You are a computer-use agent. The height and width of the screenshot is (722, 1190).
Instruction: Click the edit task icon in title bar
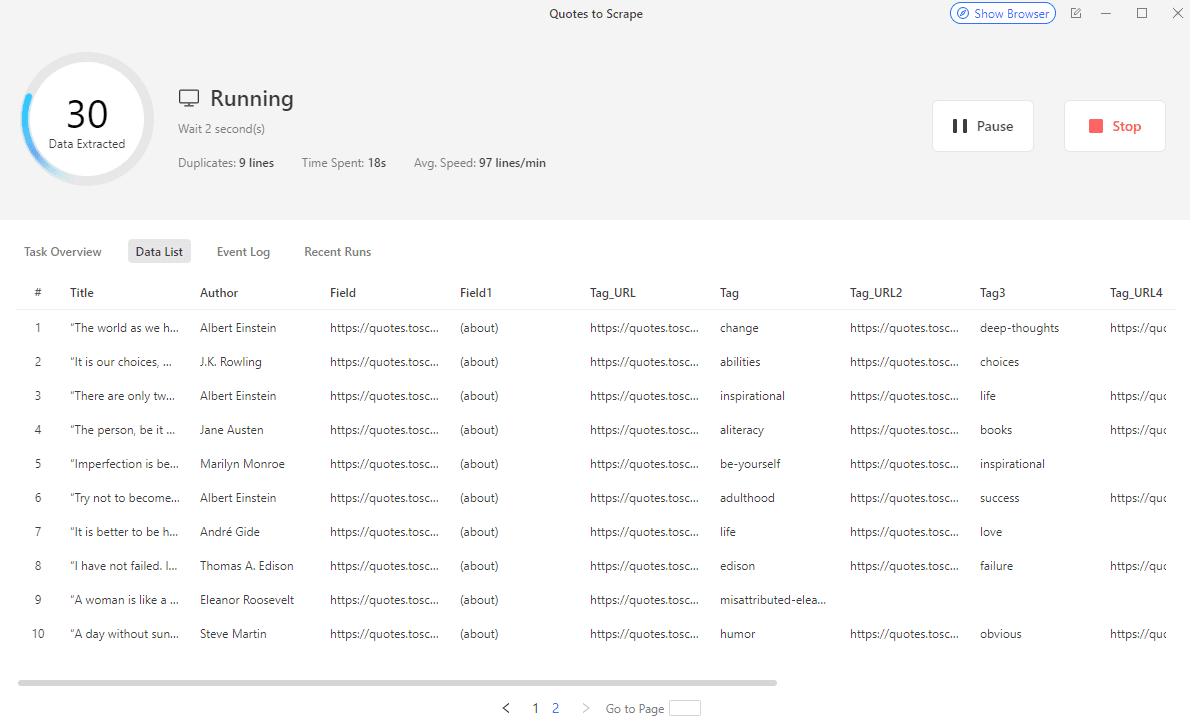pyautogui.click(x=1076, y=14)
